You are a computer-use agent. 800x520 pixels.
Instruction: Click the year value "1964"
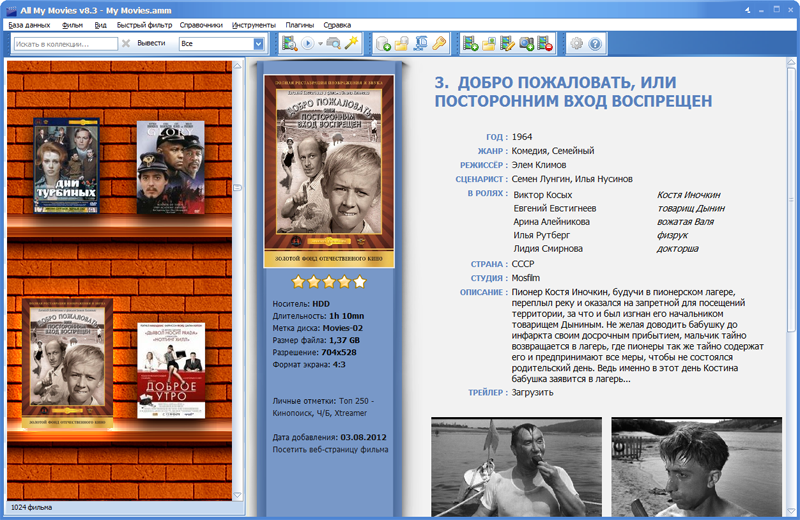[521, 137]
